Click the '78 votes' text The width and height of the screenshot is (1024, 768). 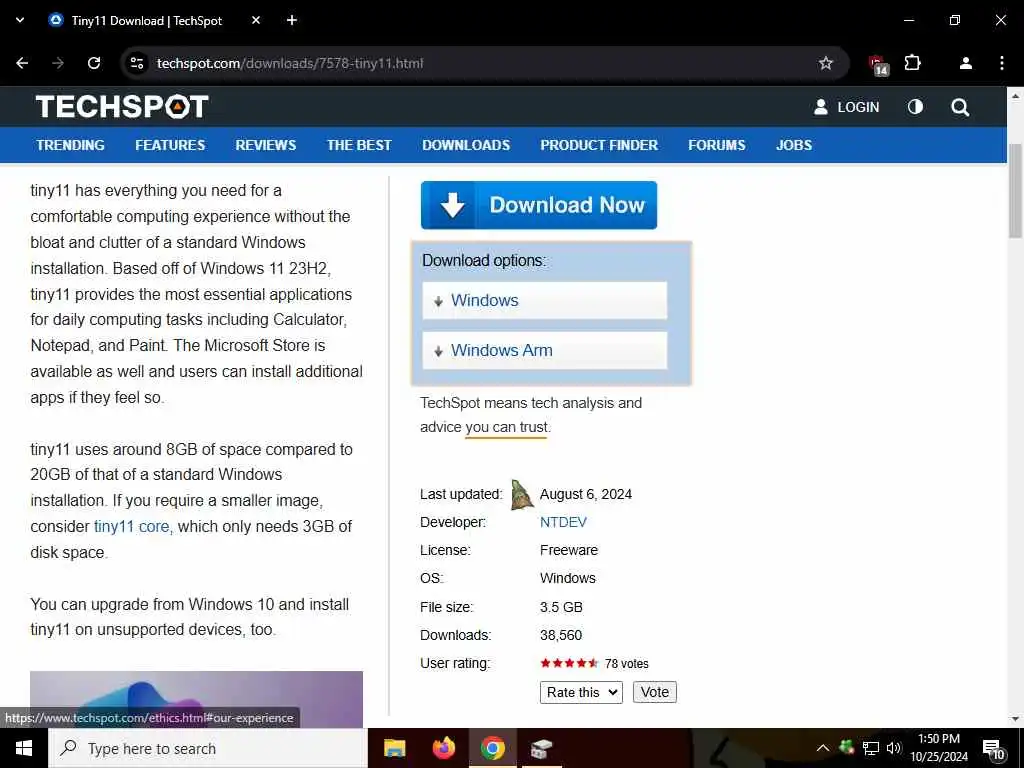coord(626,664)
